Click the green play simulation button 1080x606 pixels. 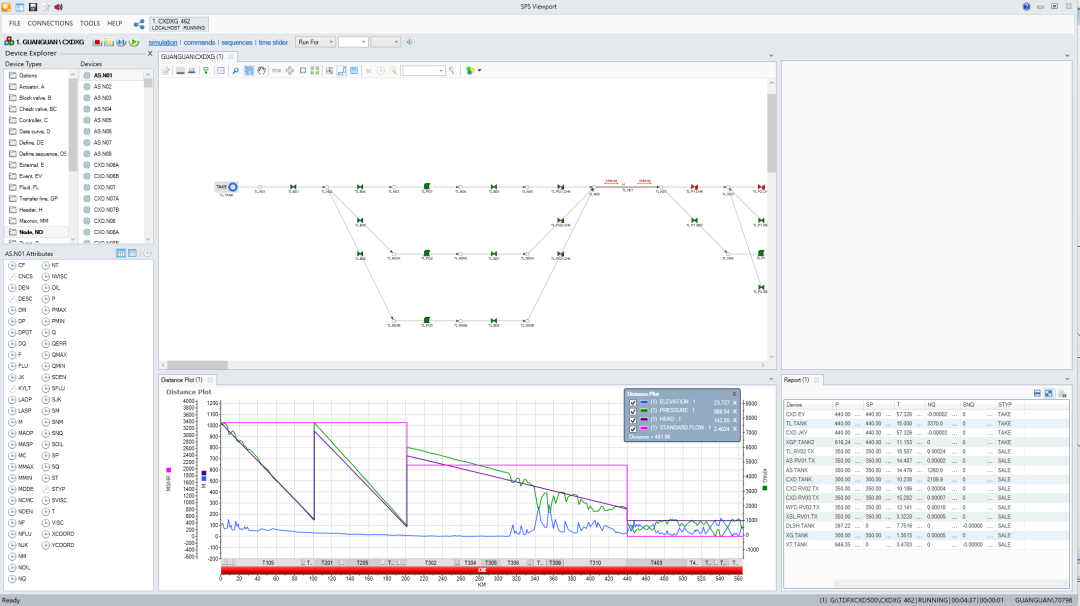coord(134,42)
